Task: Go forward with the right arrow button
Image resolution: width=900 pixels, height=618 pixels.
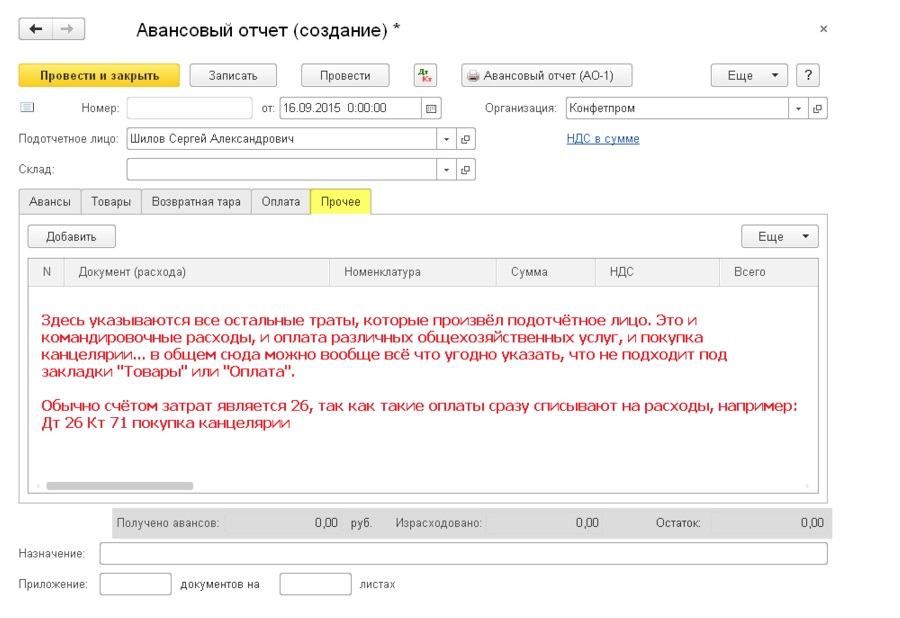Action: [68, 29]
